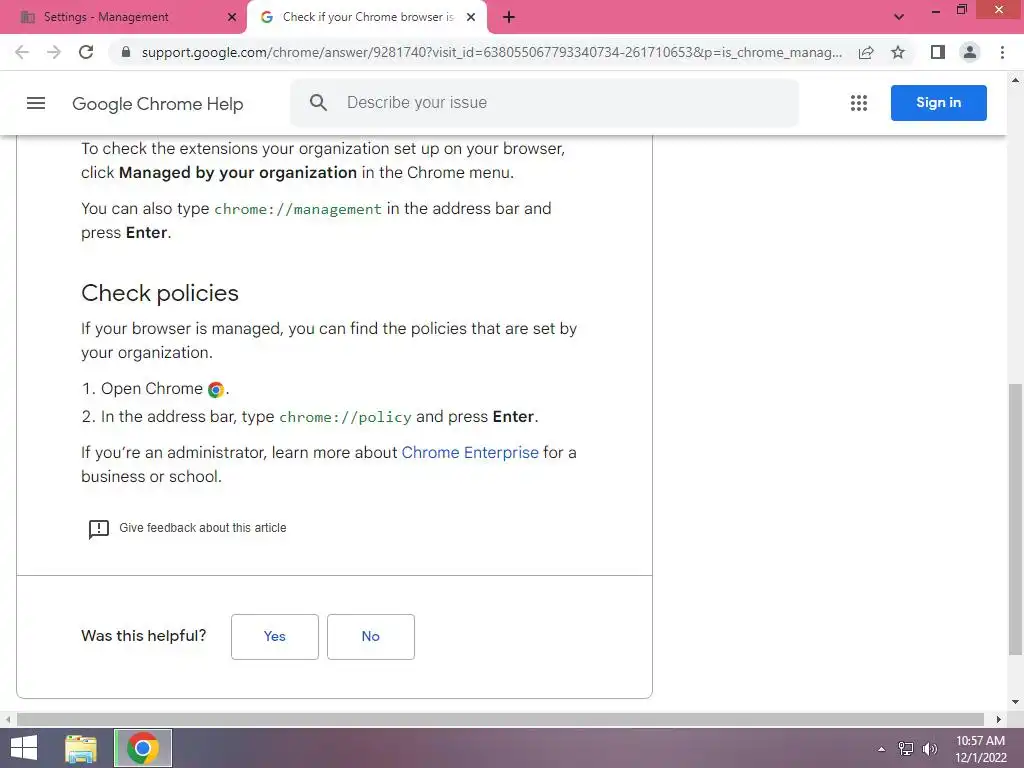Click the search magnifier icon

[x=318, y=103]
